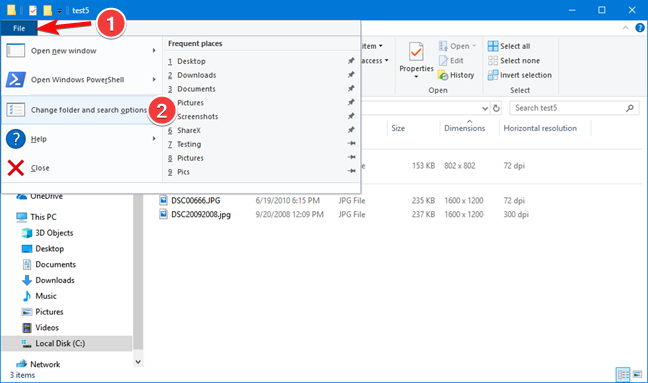This screenshot has width=648, height=383.
Task: Choose Invert selection in ribbon
Action: coord(520,75)
